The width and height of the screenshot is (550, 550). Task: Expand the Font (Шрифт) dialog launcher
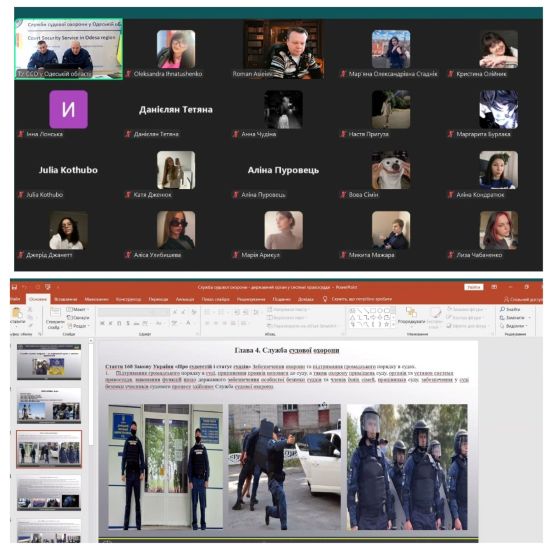(197, 334)
